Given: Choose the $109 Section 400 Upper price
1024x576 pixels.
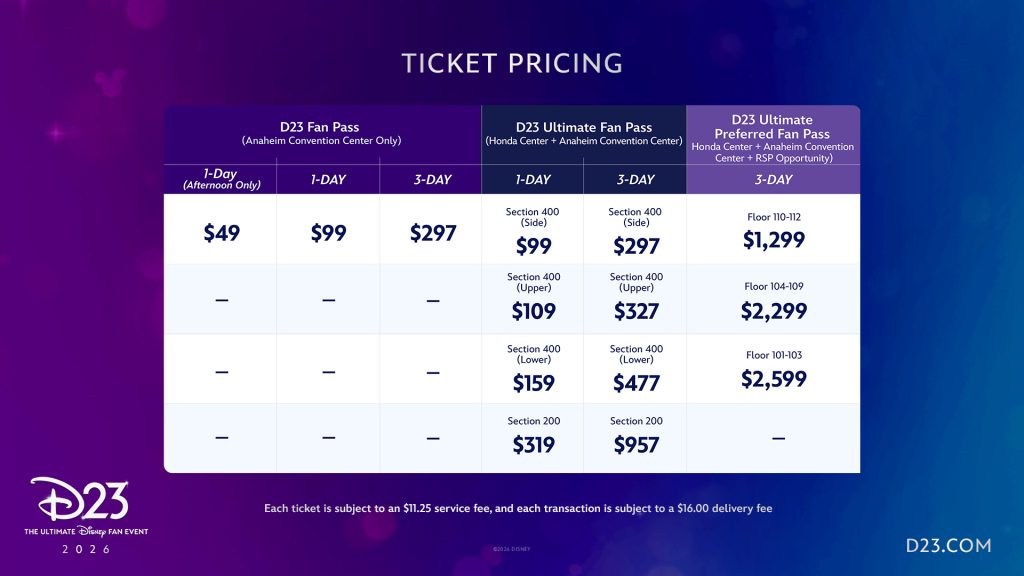Looking at the screenshot, I should tap(533, 311).
